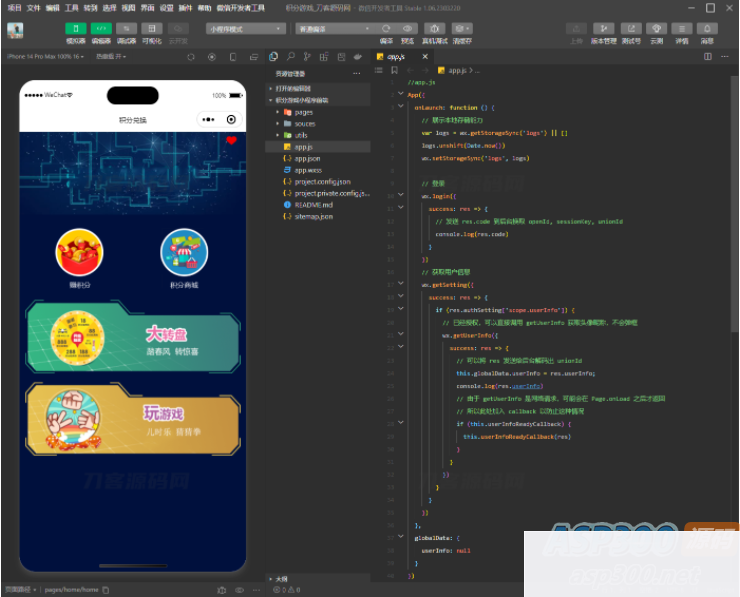Click the Upload toolbar icon
This screenshot has width=740, height=597.
[576, 30]
